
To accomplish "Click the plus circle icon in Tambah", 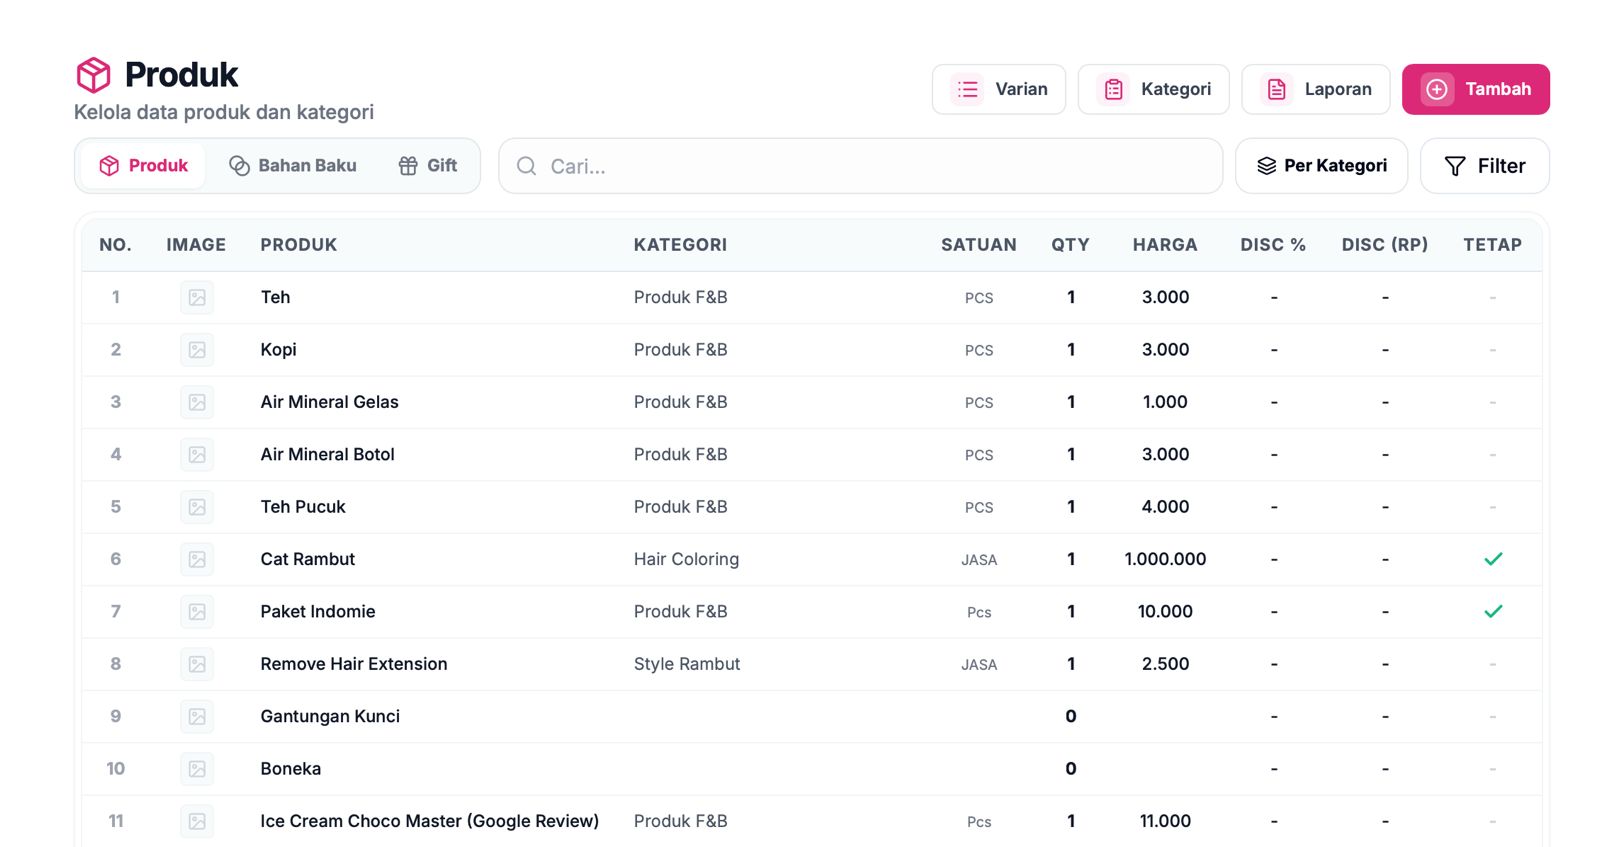I will tap(1437, 89).
